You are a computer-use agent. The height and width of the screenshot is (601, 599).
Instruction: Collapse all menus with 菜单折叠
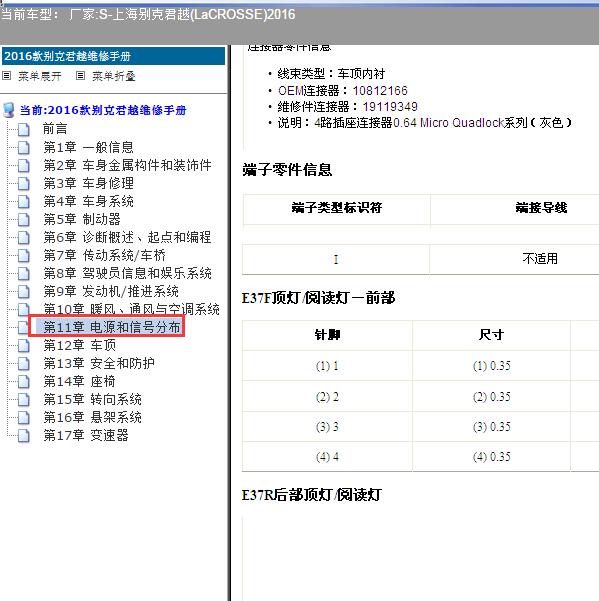pos(114,76)
